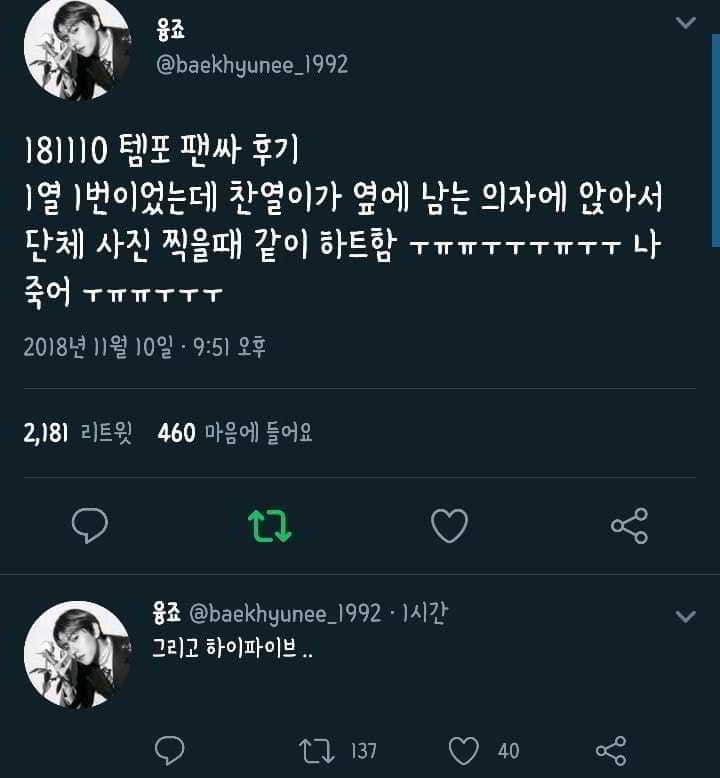Click the reply bubble icon under the second tweet
The image size is (720, 778).
[x=170, y=750]
